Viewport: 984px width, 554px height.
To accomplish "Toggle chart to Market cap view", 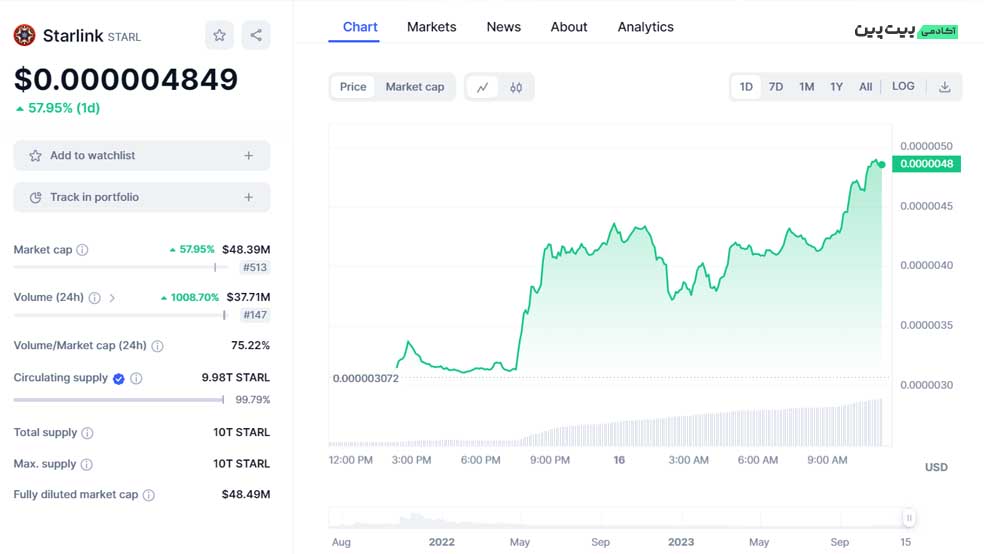I will pyautogui.click(x=414, y=87).
